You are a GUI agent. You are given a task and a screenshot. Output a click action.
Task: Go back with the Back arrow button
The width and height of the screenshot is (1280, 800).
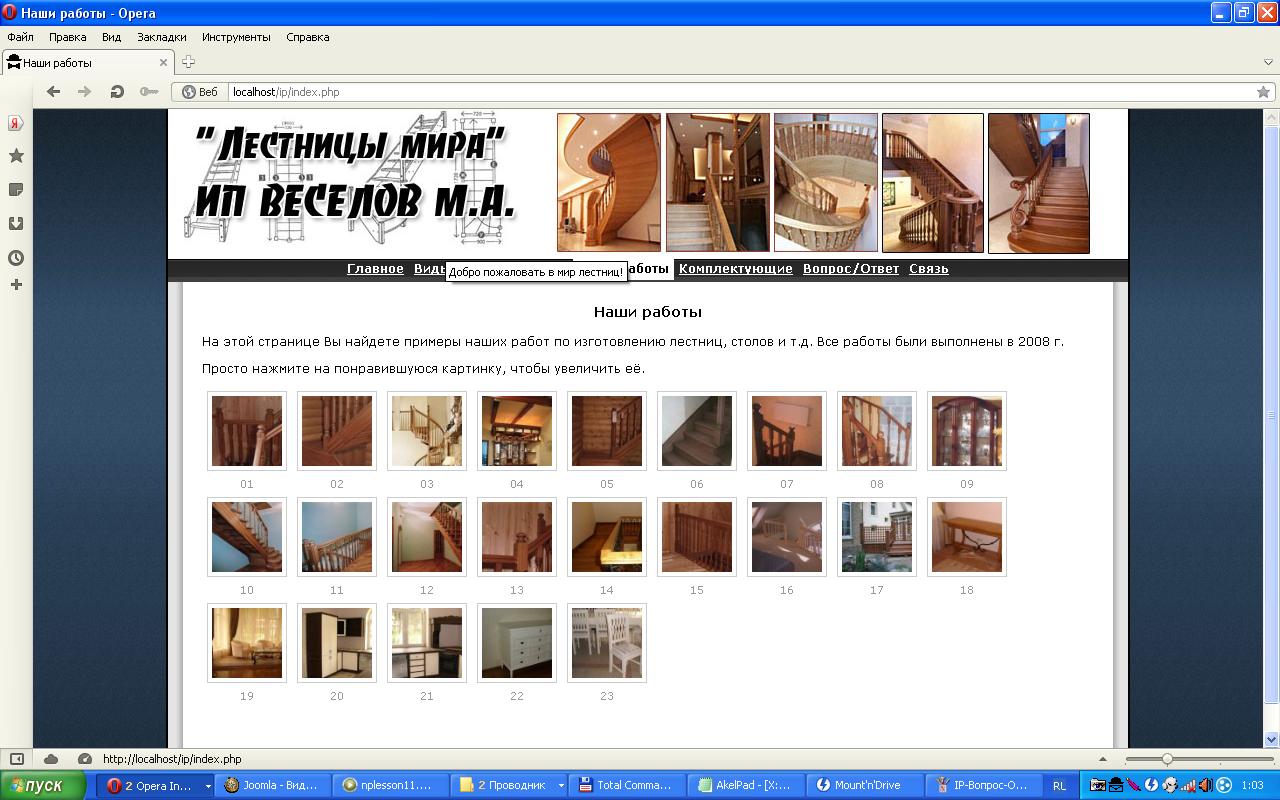pos(54,92)
